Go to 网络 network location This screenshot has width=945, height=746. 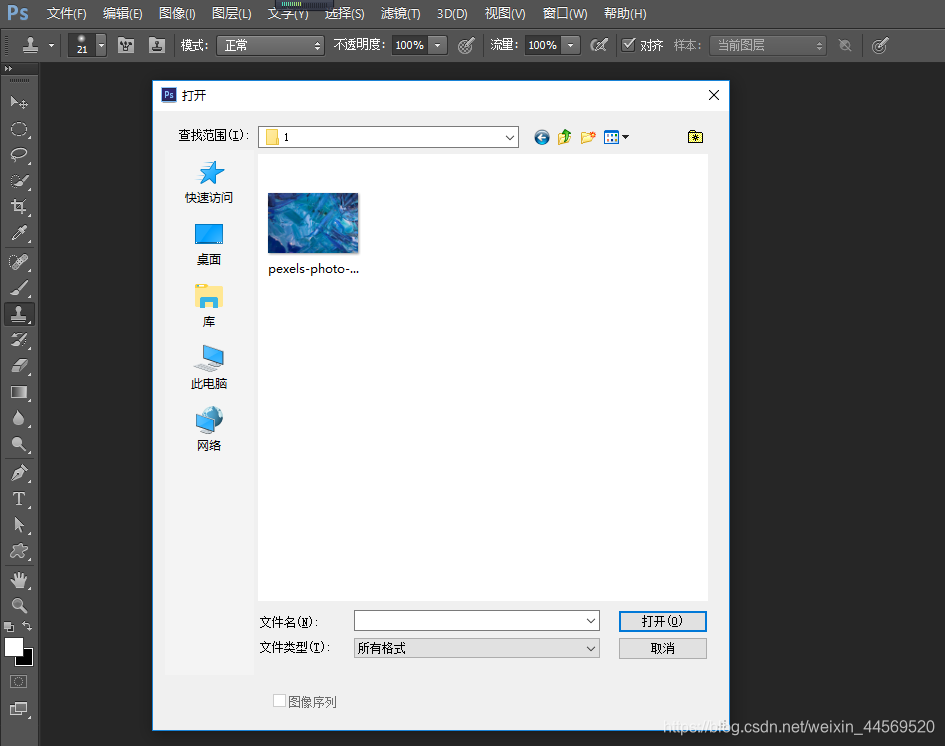[x=209, y=429]
